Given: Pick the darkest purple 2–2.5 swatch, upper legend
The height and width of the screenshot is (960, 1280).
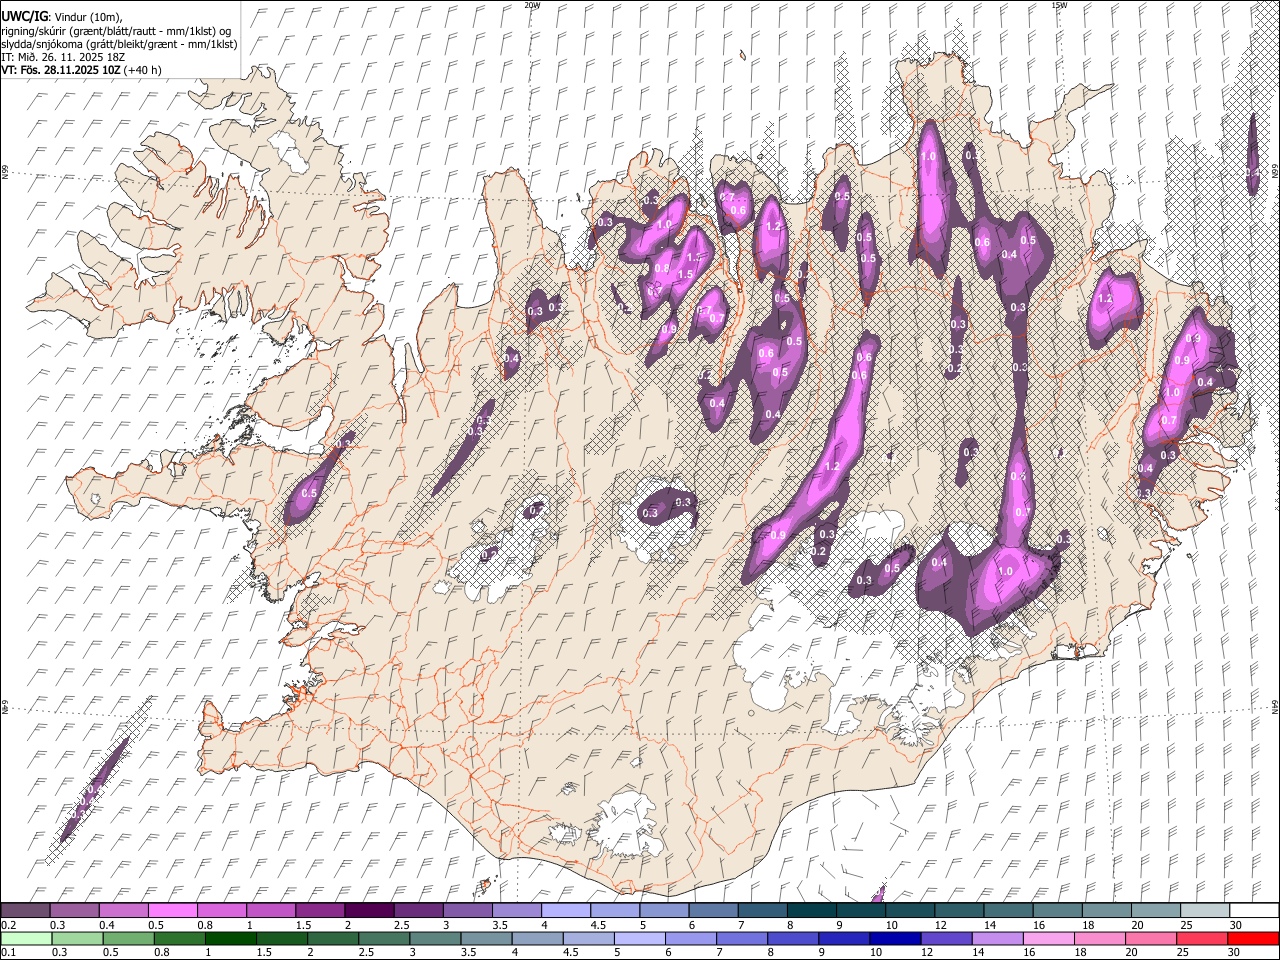Looking at the screenshot, I should [x=369, y=910].
